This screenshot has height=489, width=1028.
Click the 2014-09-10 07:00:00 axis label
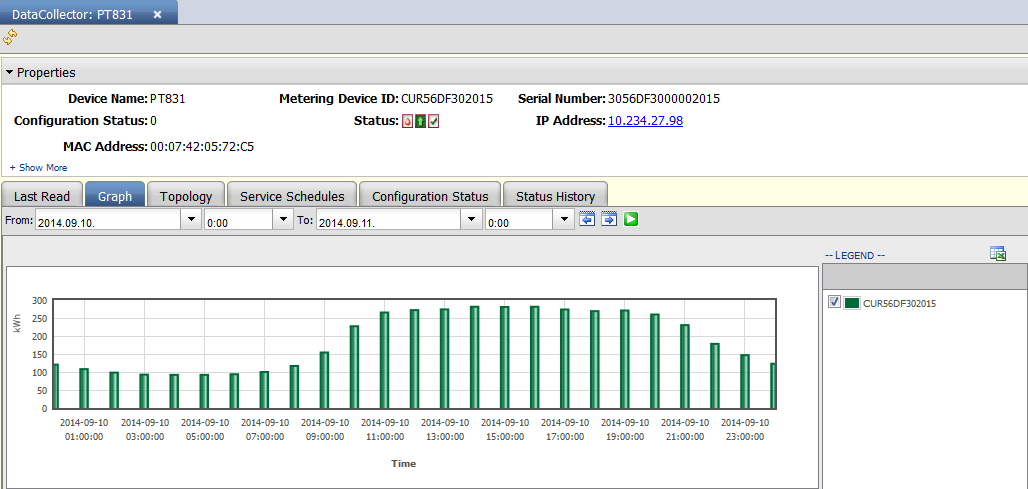[x=265, y=429]
